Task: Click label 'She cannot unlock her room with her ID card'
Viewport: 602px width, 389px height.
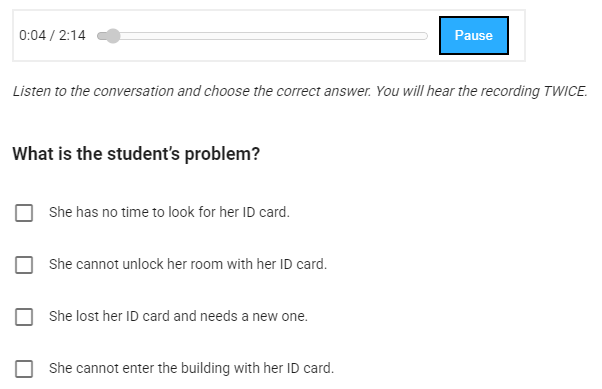Action: click(x=188, y=264)
